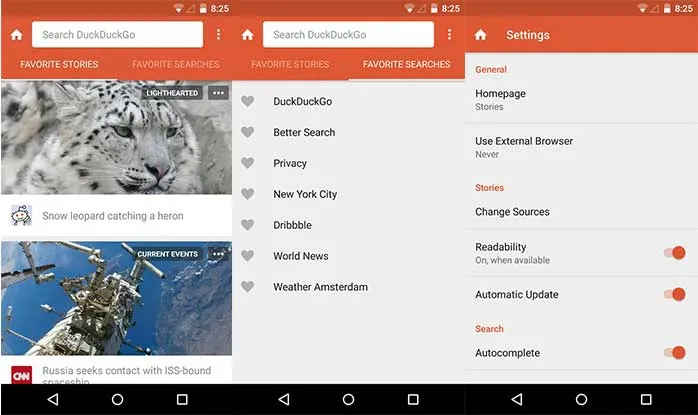This screenshot has height=415, width=698.
Task: Select the World News favorite search
Action: pyautogui.click(x=300, y=256)
